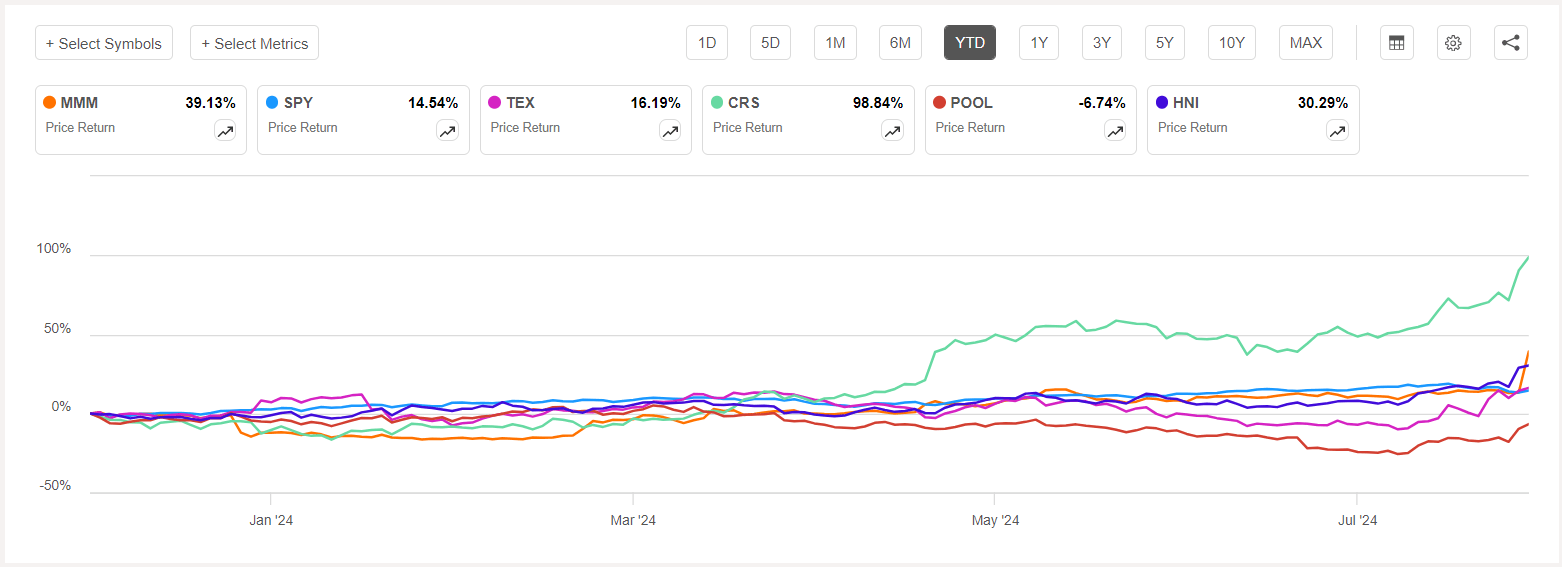Choose the 1M range button
This screenshot has height=567, width=1562.
click(835, 43)
